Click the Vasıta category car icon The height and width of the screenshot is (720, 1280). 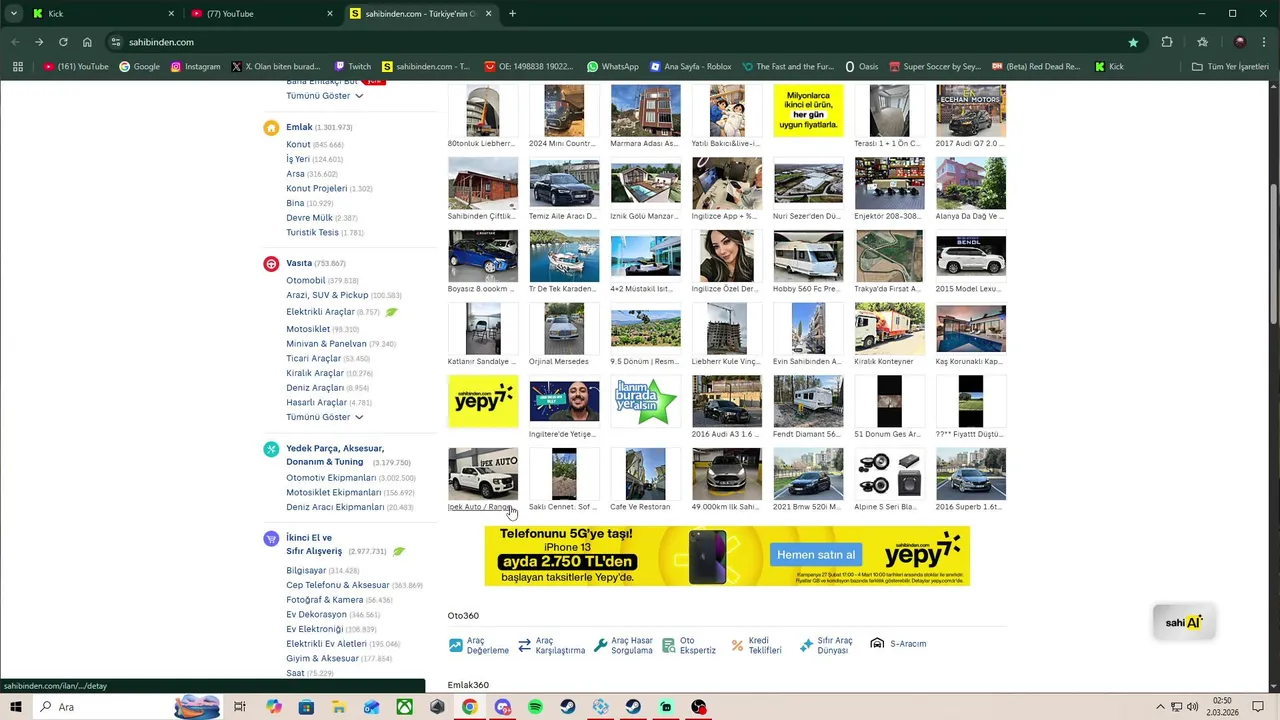[271, 264]
